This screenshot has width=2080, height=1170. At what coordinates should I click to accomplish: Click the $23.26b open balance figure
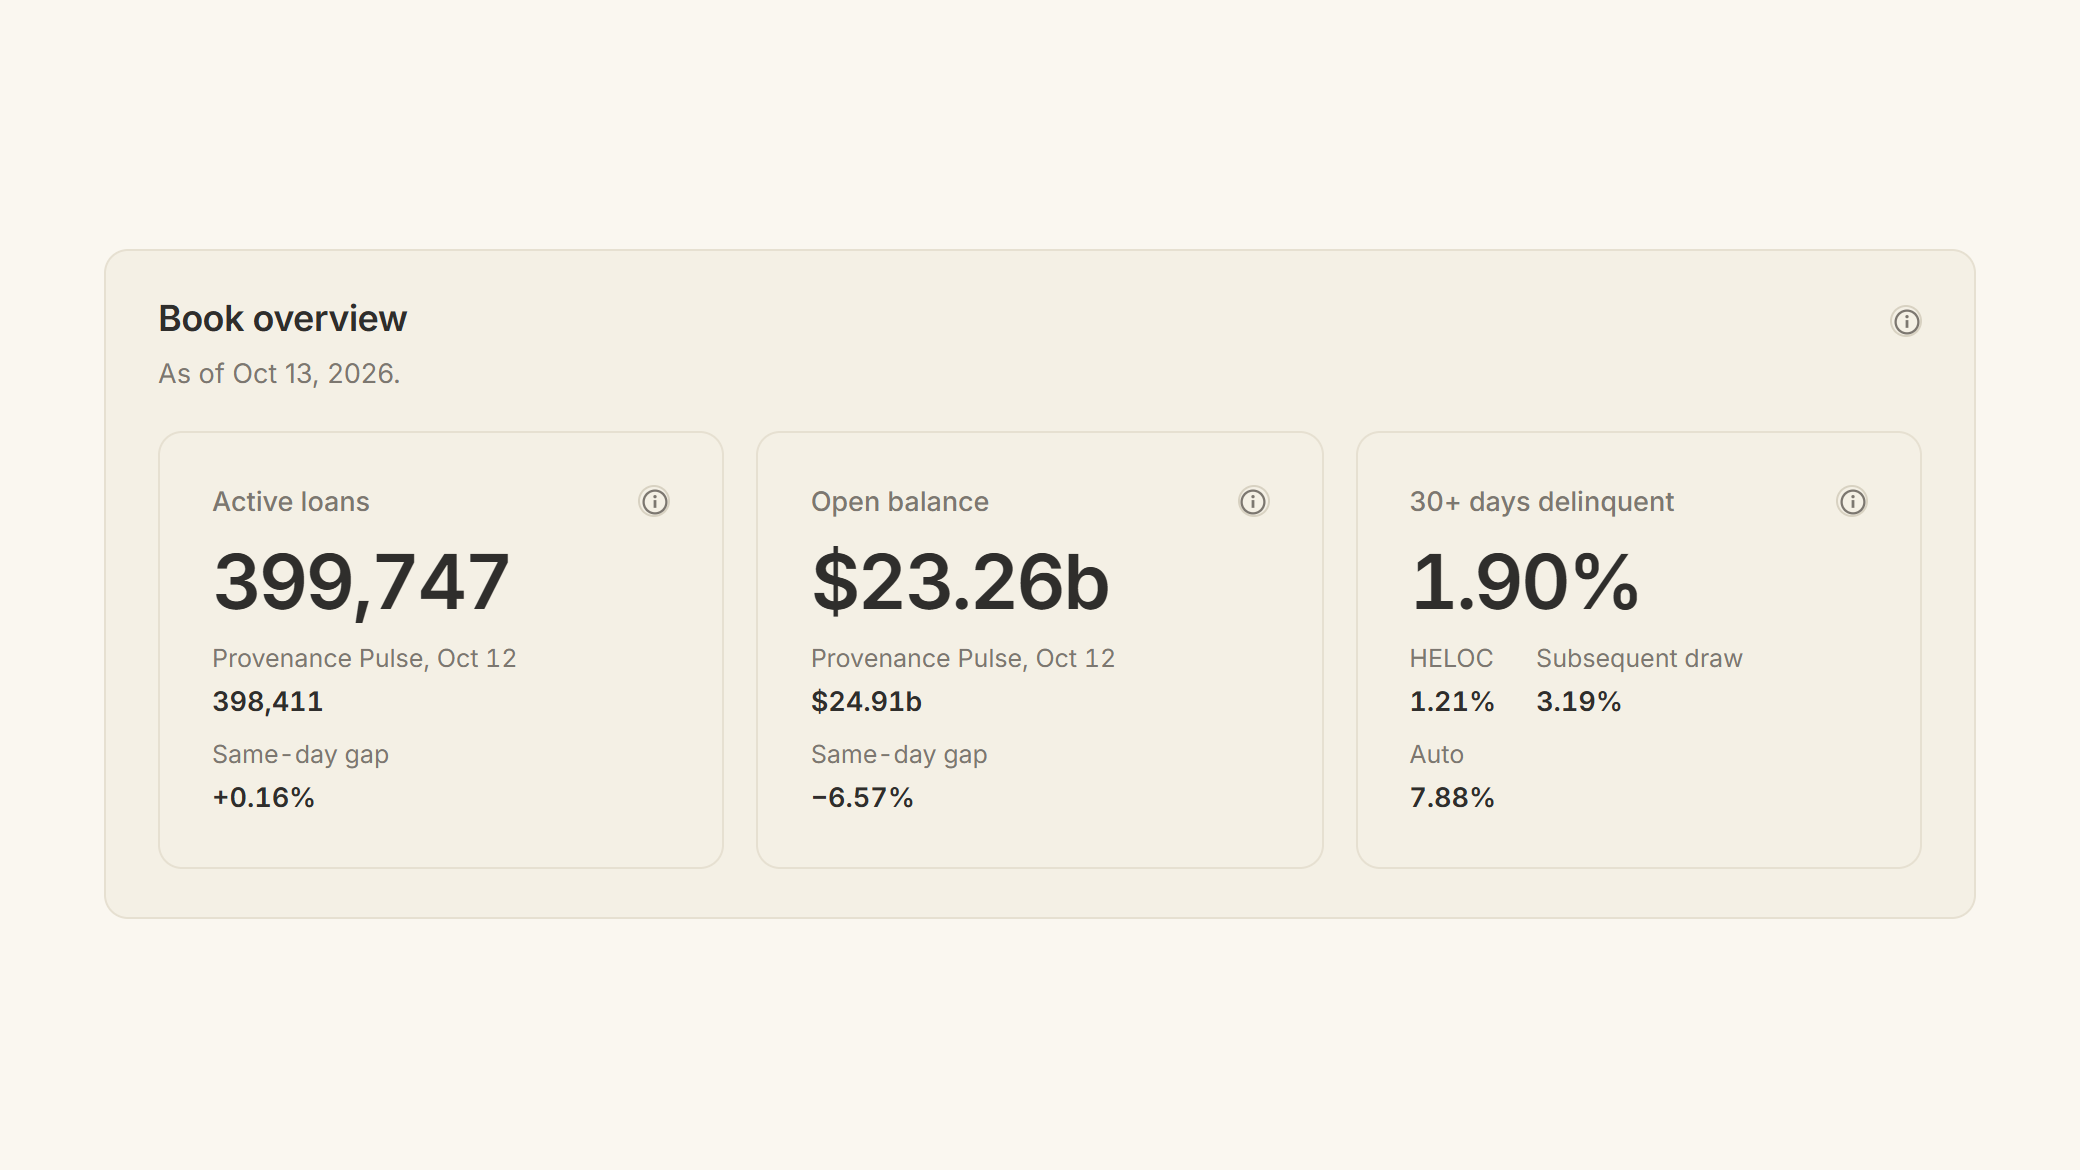(x=960, y=582)
